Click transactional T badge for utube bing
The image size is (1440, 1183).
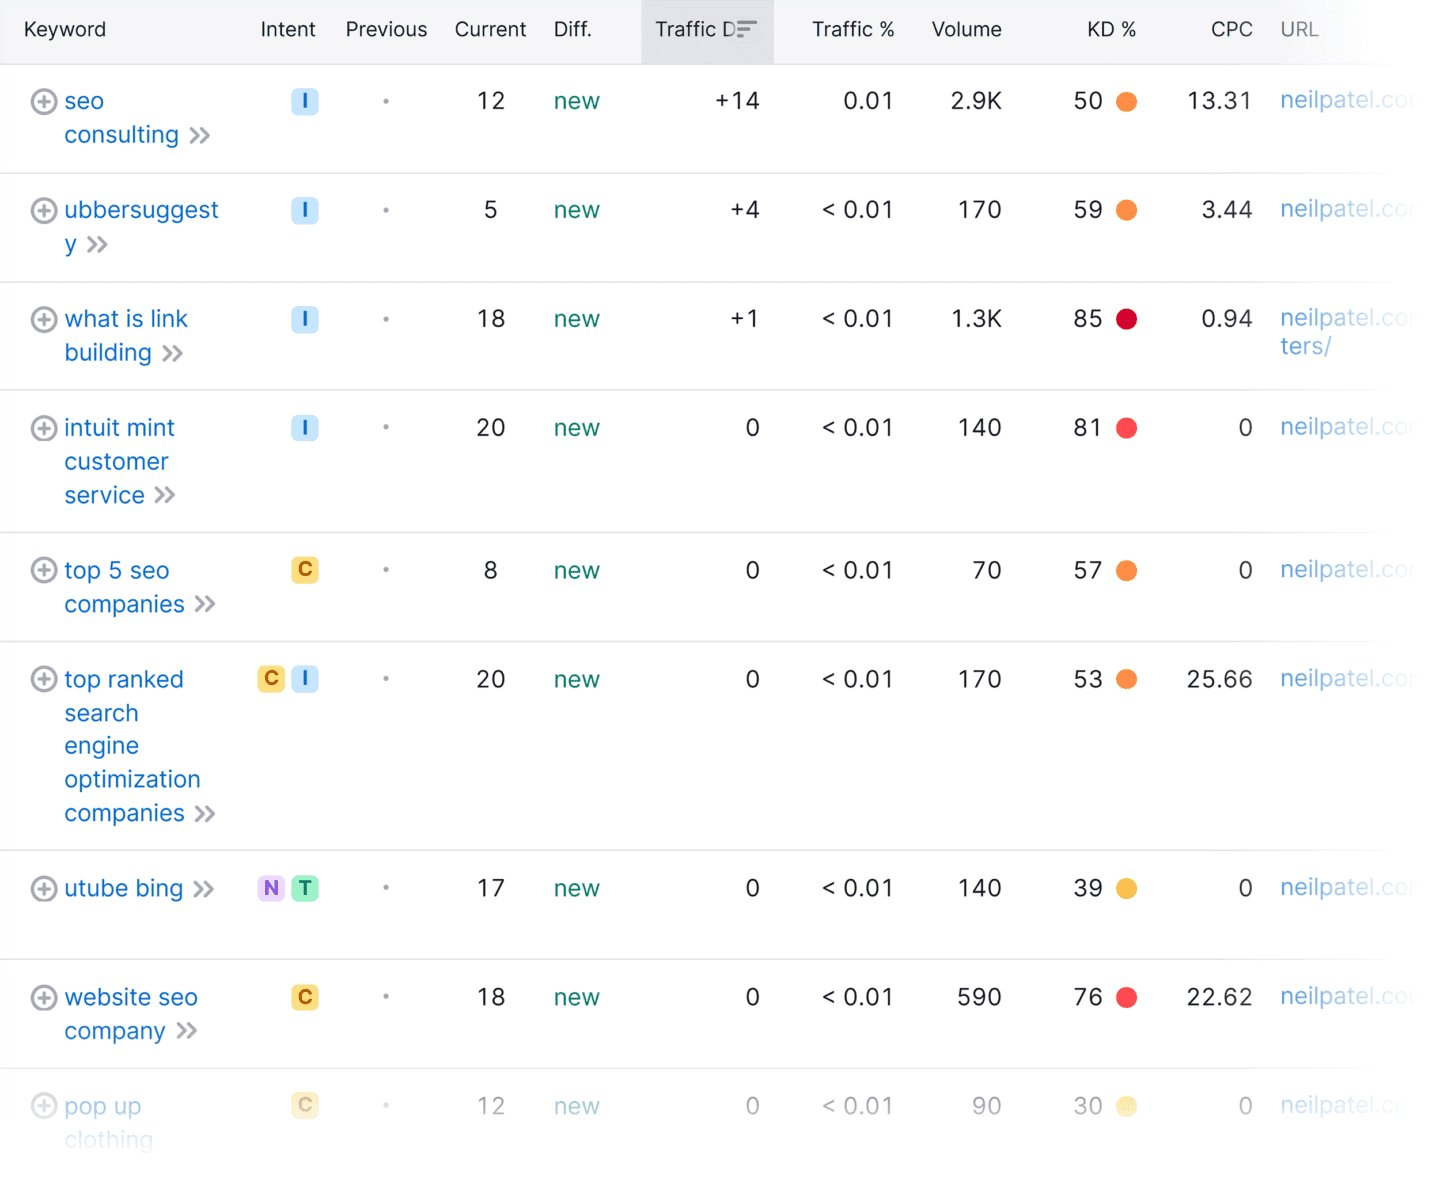click(x=305, y=888)
